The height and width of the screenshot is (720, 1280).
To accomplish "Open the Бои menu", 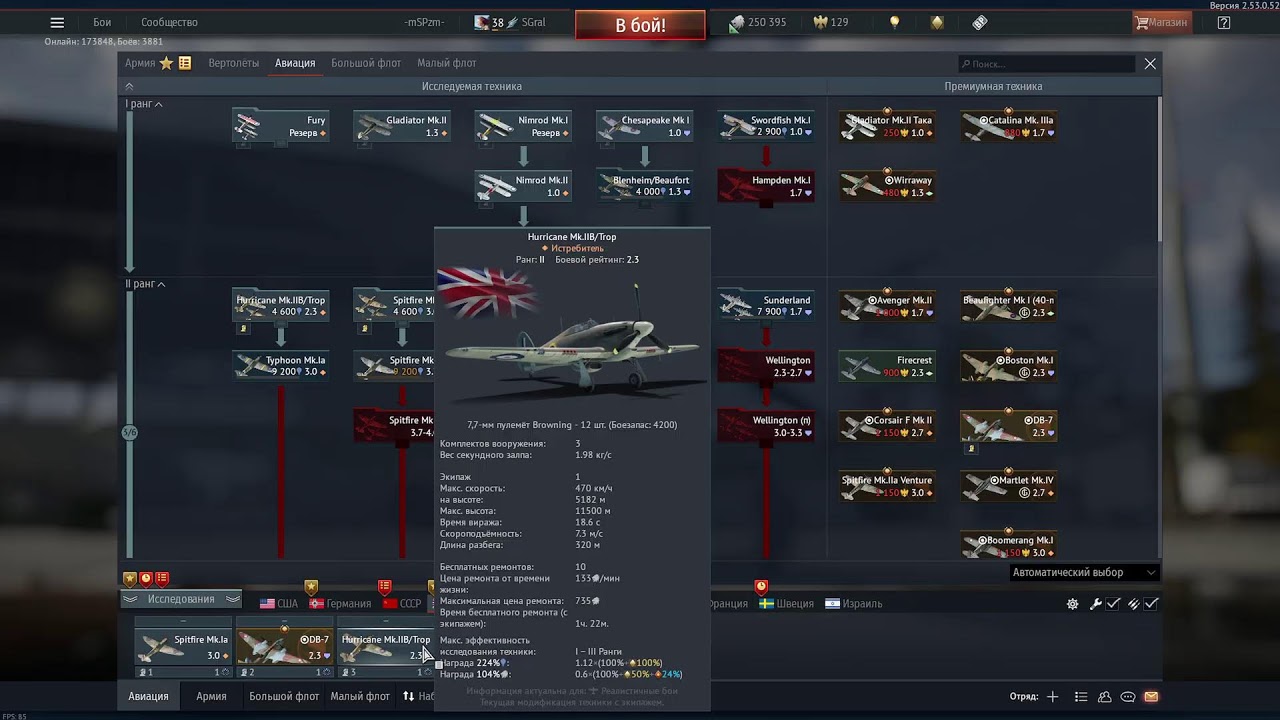I will pyautogui.click(x=102, y=22).
